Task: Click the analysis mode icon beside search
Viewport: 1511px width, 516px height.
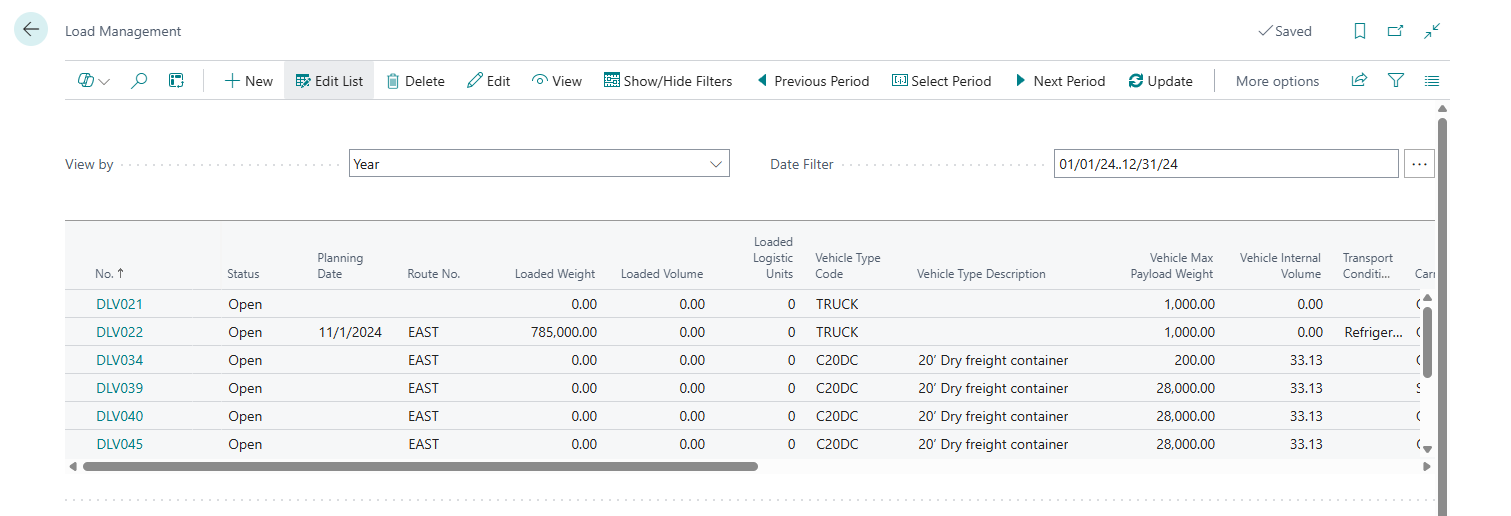Action: point(176,81)
